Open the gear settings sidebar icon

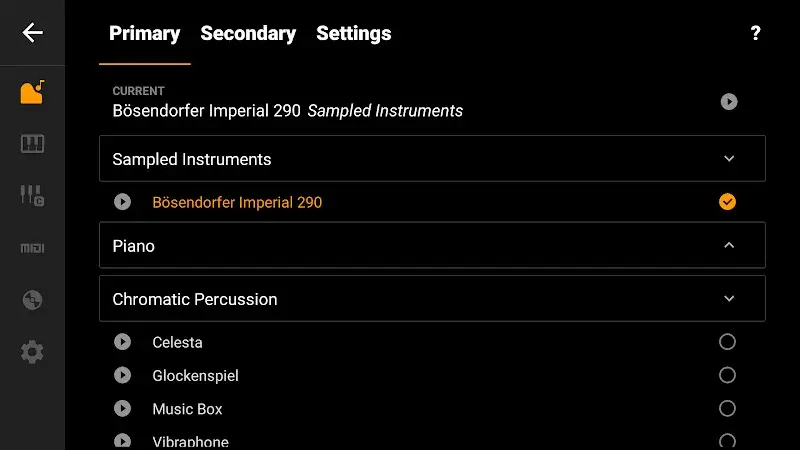point(33,352)
